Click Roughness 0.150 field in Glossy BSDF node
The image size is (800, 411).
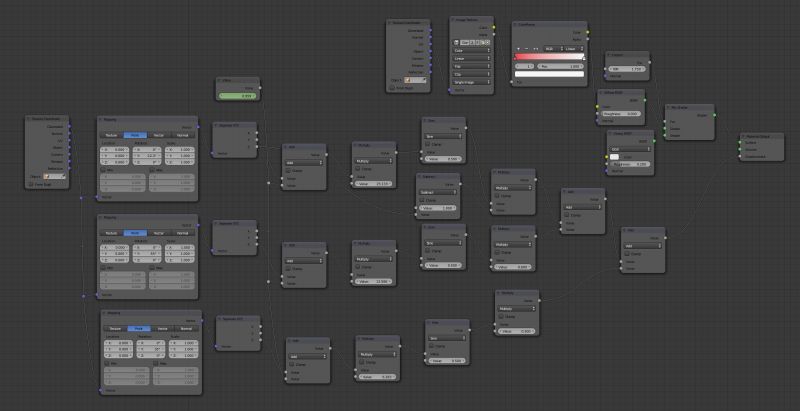[x=630, y=164]
